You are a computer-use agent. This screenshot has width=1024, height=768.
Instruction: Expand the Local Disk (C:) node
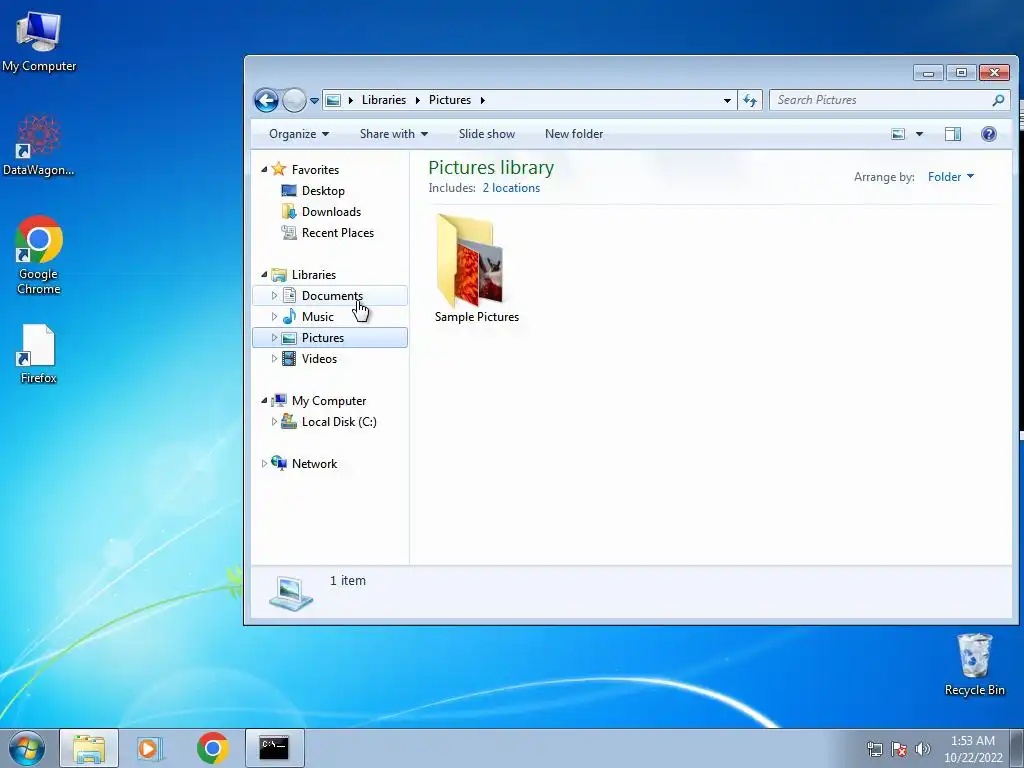[x=274, y=422]
